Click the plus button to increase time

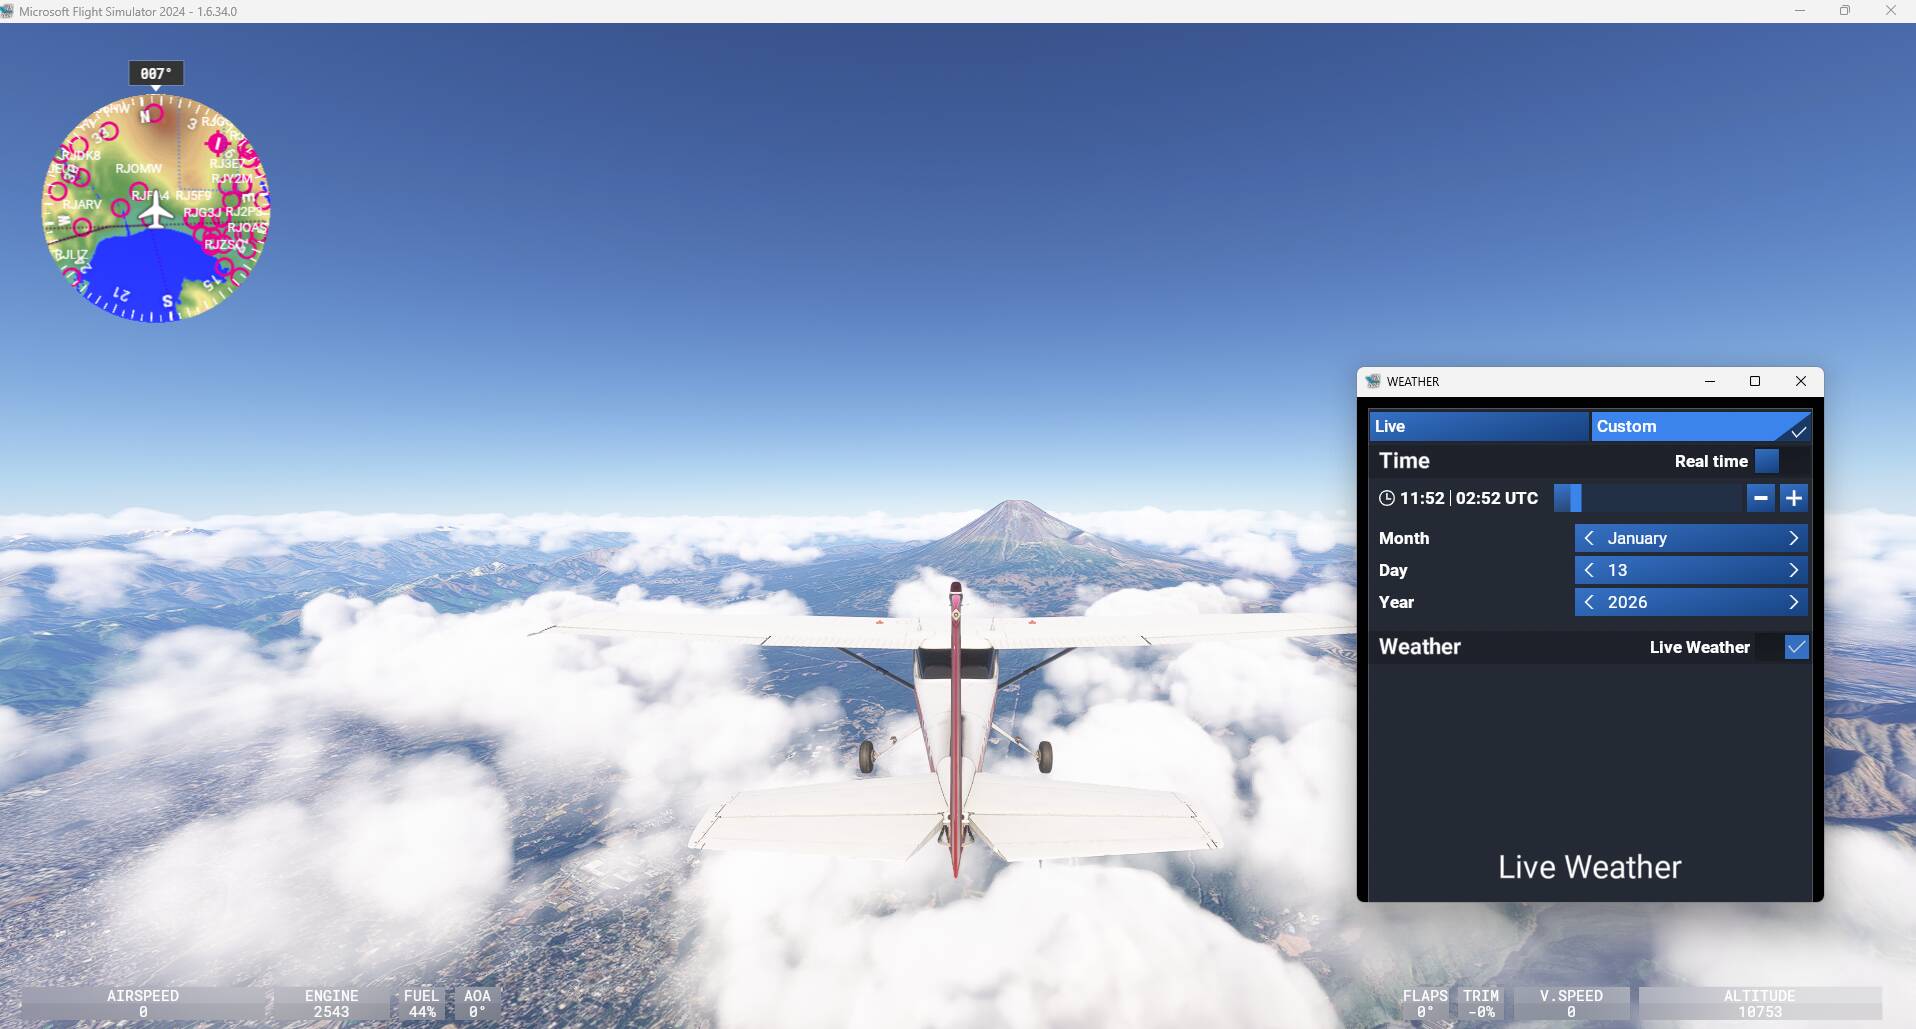1794,498
